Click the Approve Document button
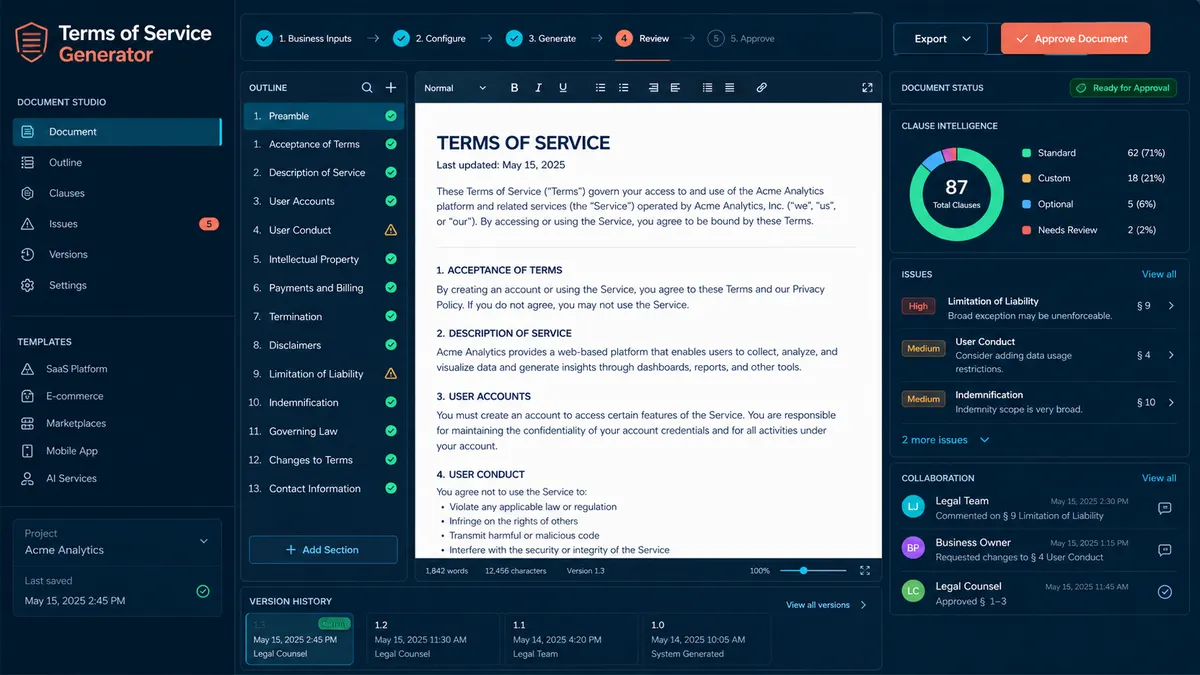The image size is (1200, 675). 1075,39
